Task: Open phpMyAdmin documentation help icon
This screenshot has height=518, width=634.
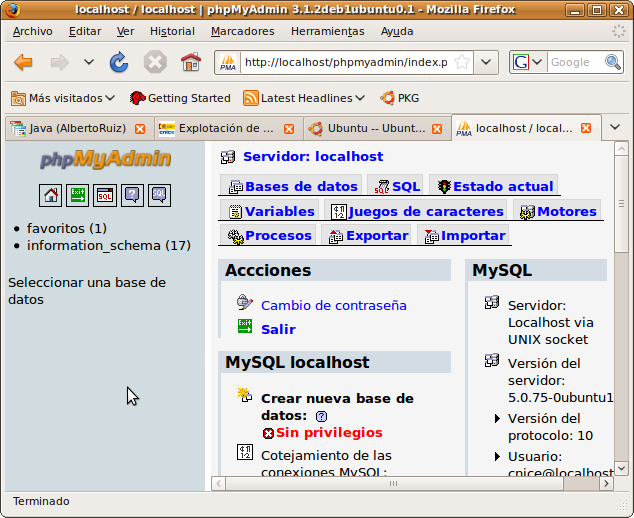Action: (131, 195)
